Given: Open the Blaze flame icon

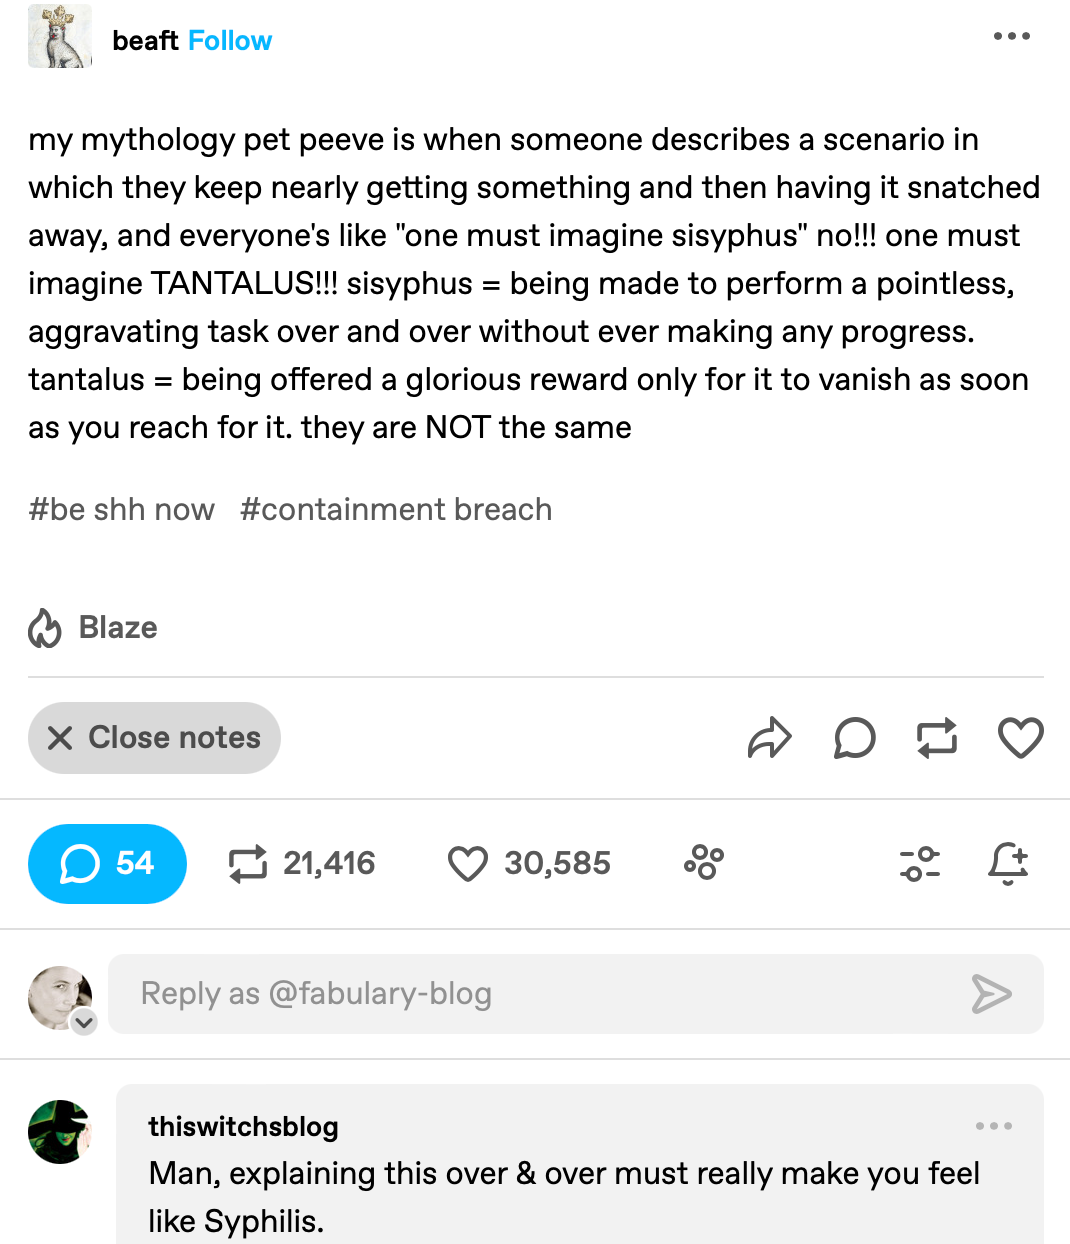Looking at the screenshot, I should point(44,627).
